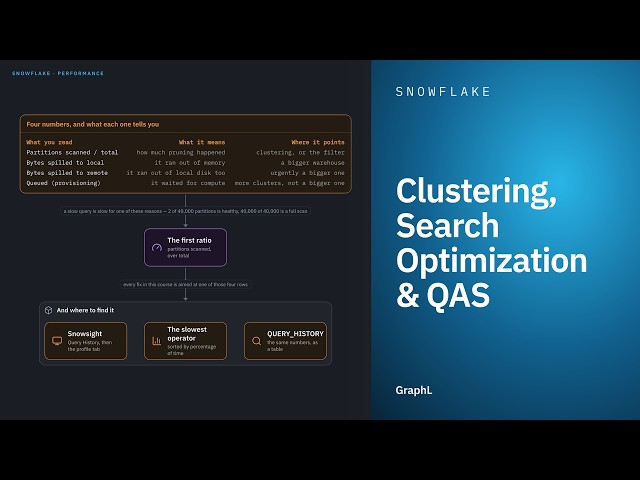Select the Bytes spilled to local row label

[65, 162]
